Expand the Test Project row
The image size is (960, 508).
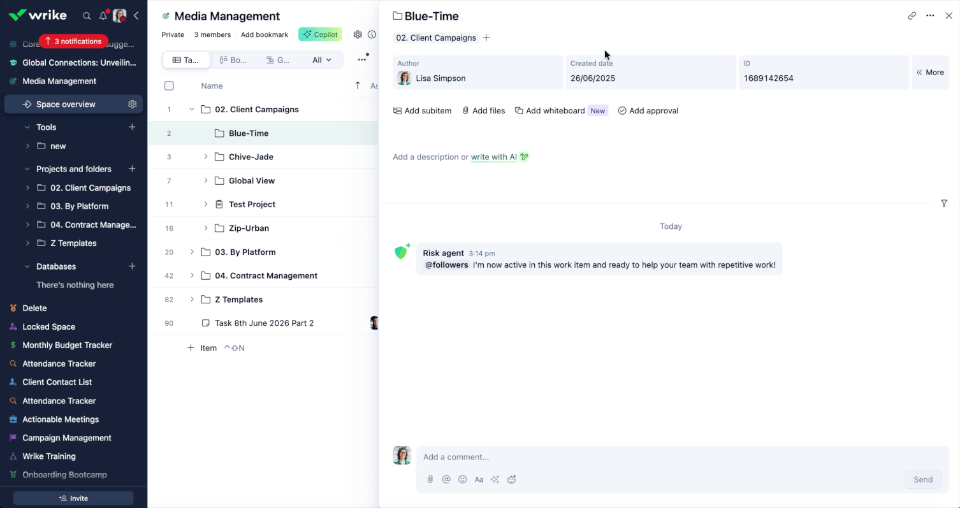206,204
